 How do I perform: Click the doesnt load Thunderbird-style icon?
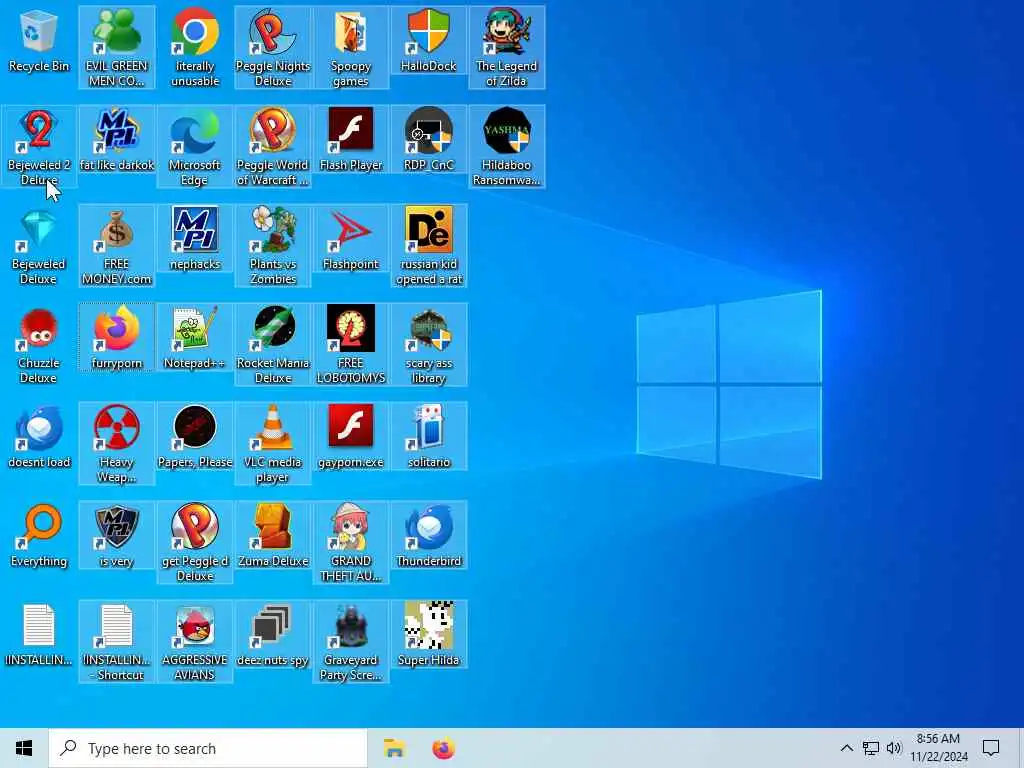pos(39,437)
